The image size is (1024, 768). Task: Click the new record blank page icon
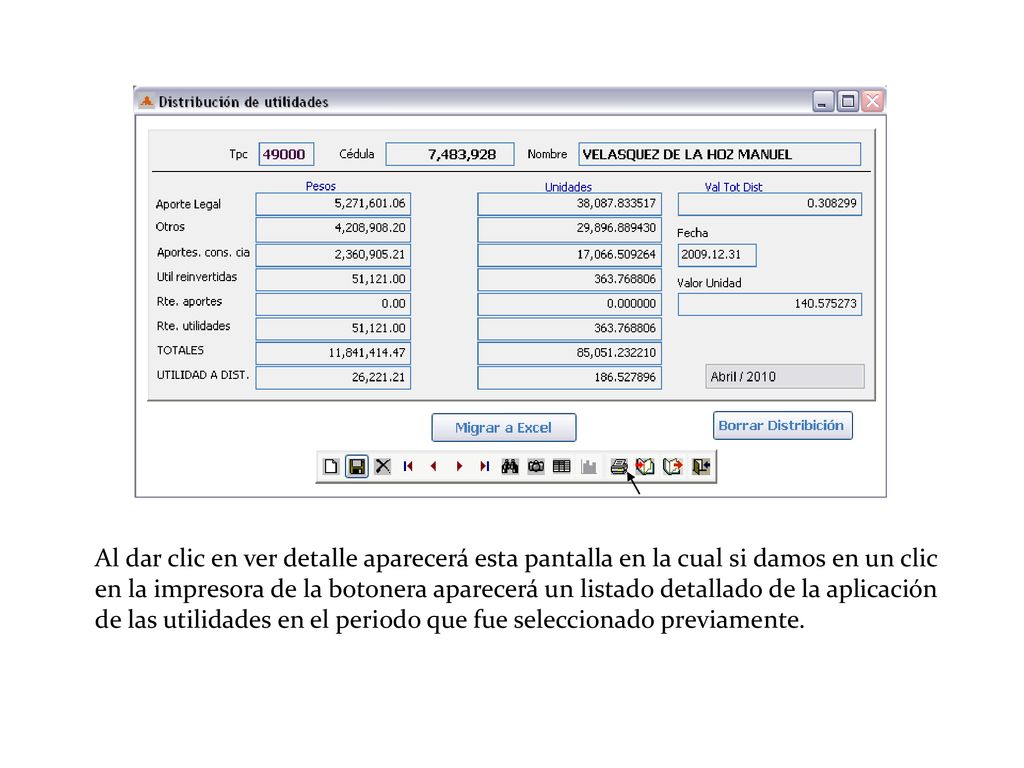(x=331, y=466)
